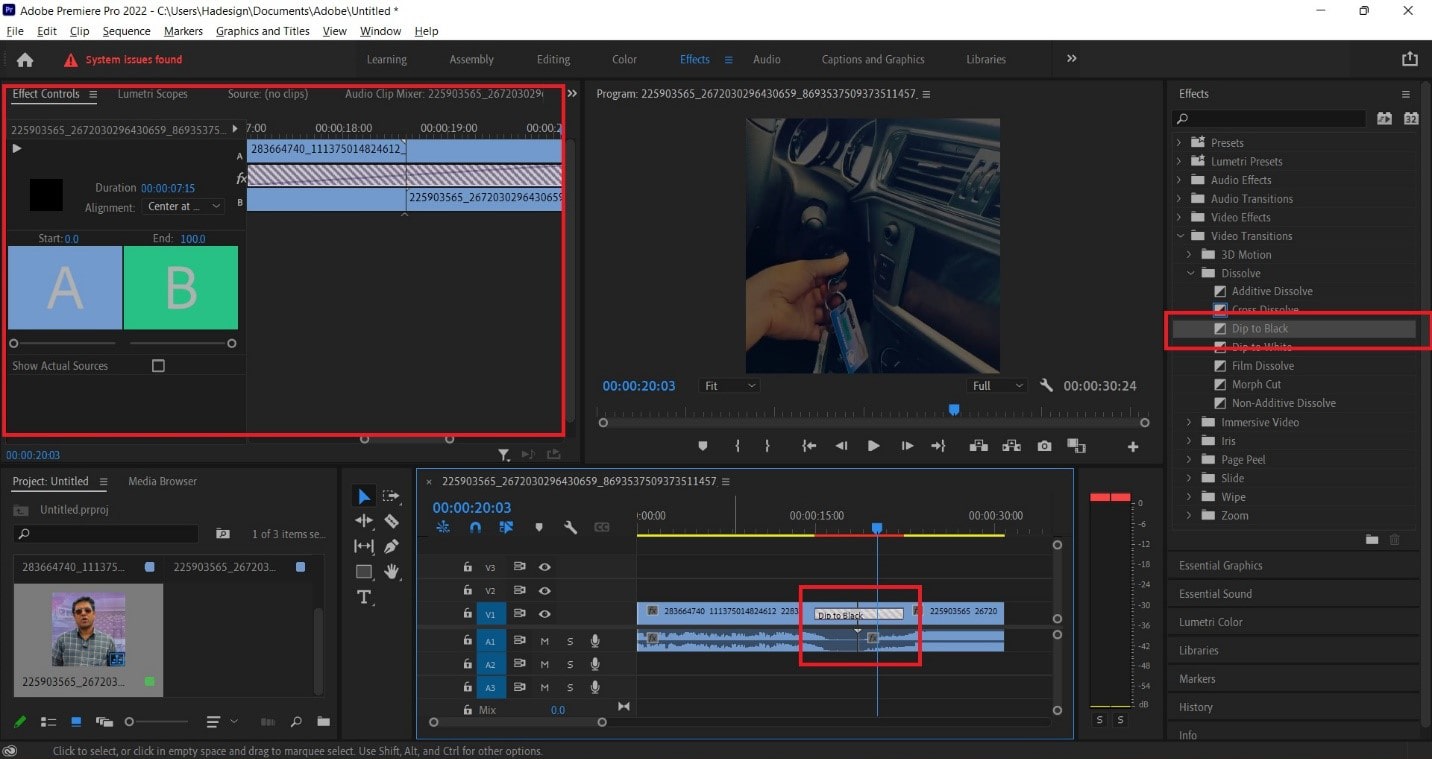Activate the Pen tool
The image size is (1432, 759).
point(391,546)
